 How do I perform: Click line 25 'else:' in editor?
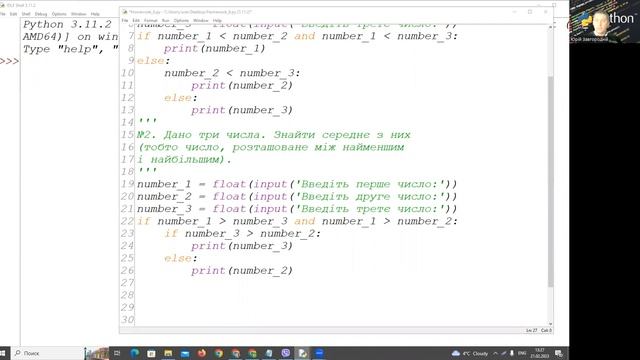[x=180, y=258]
